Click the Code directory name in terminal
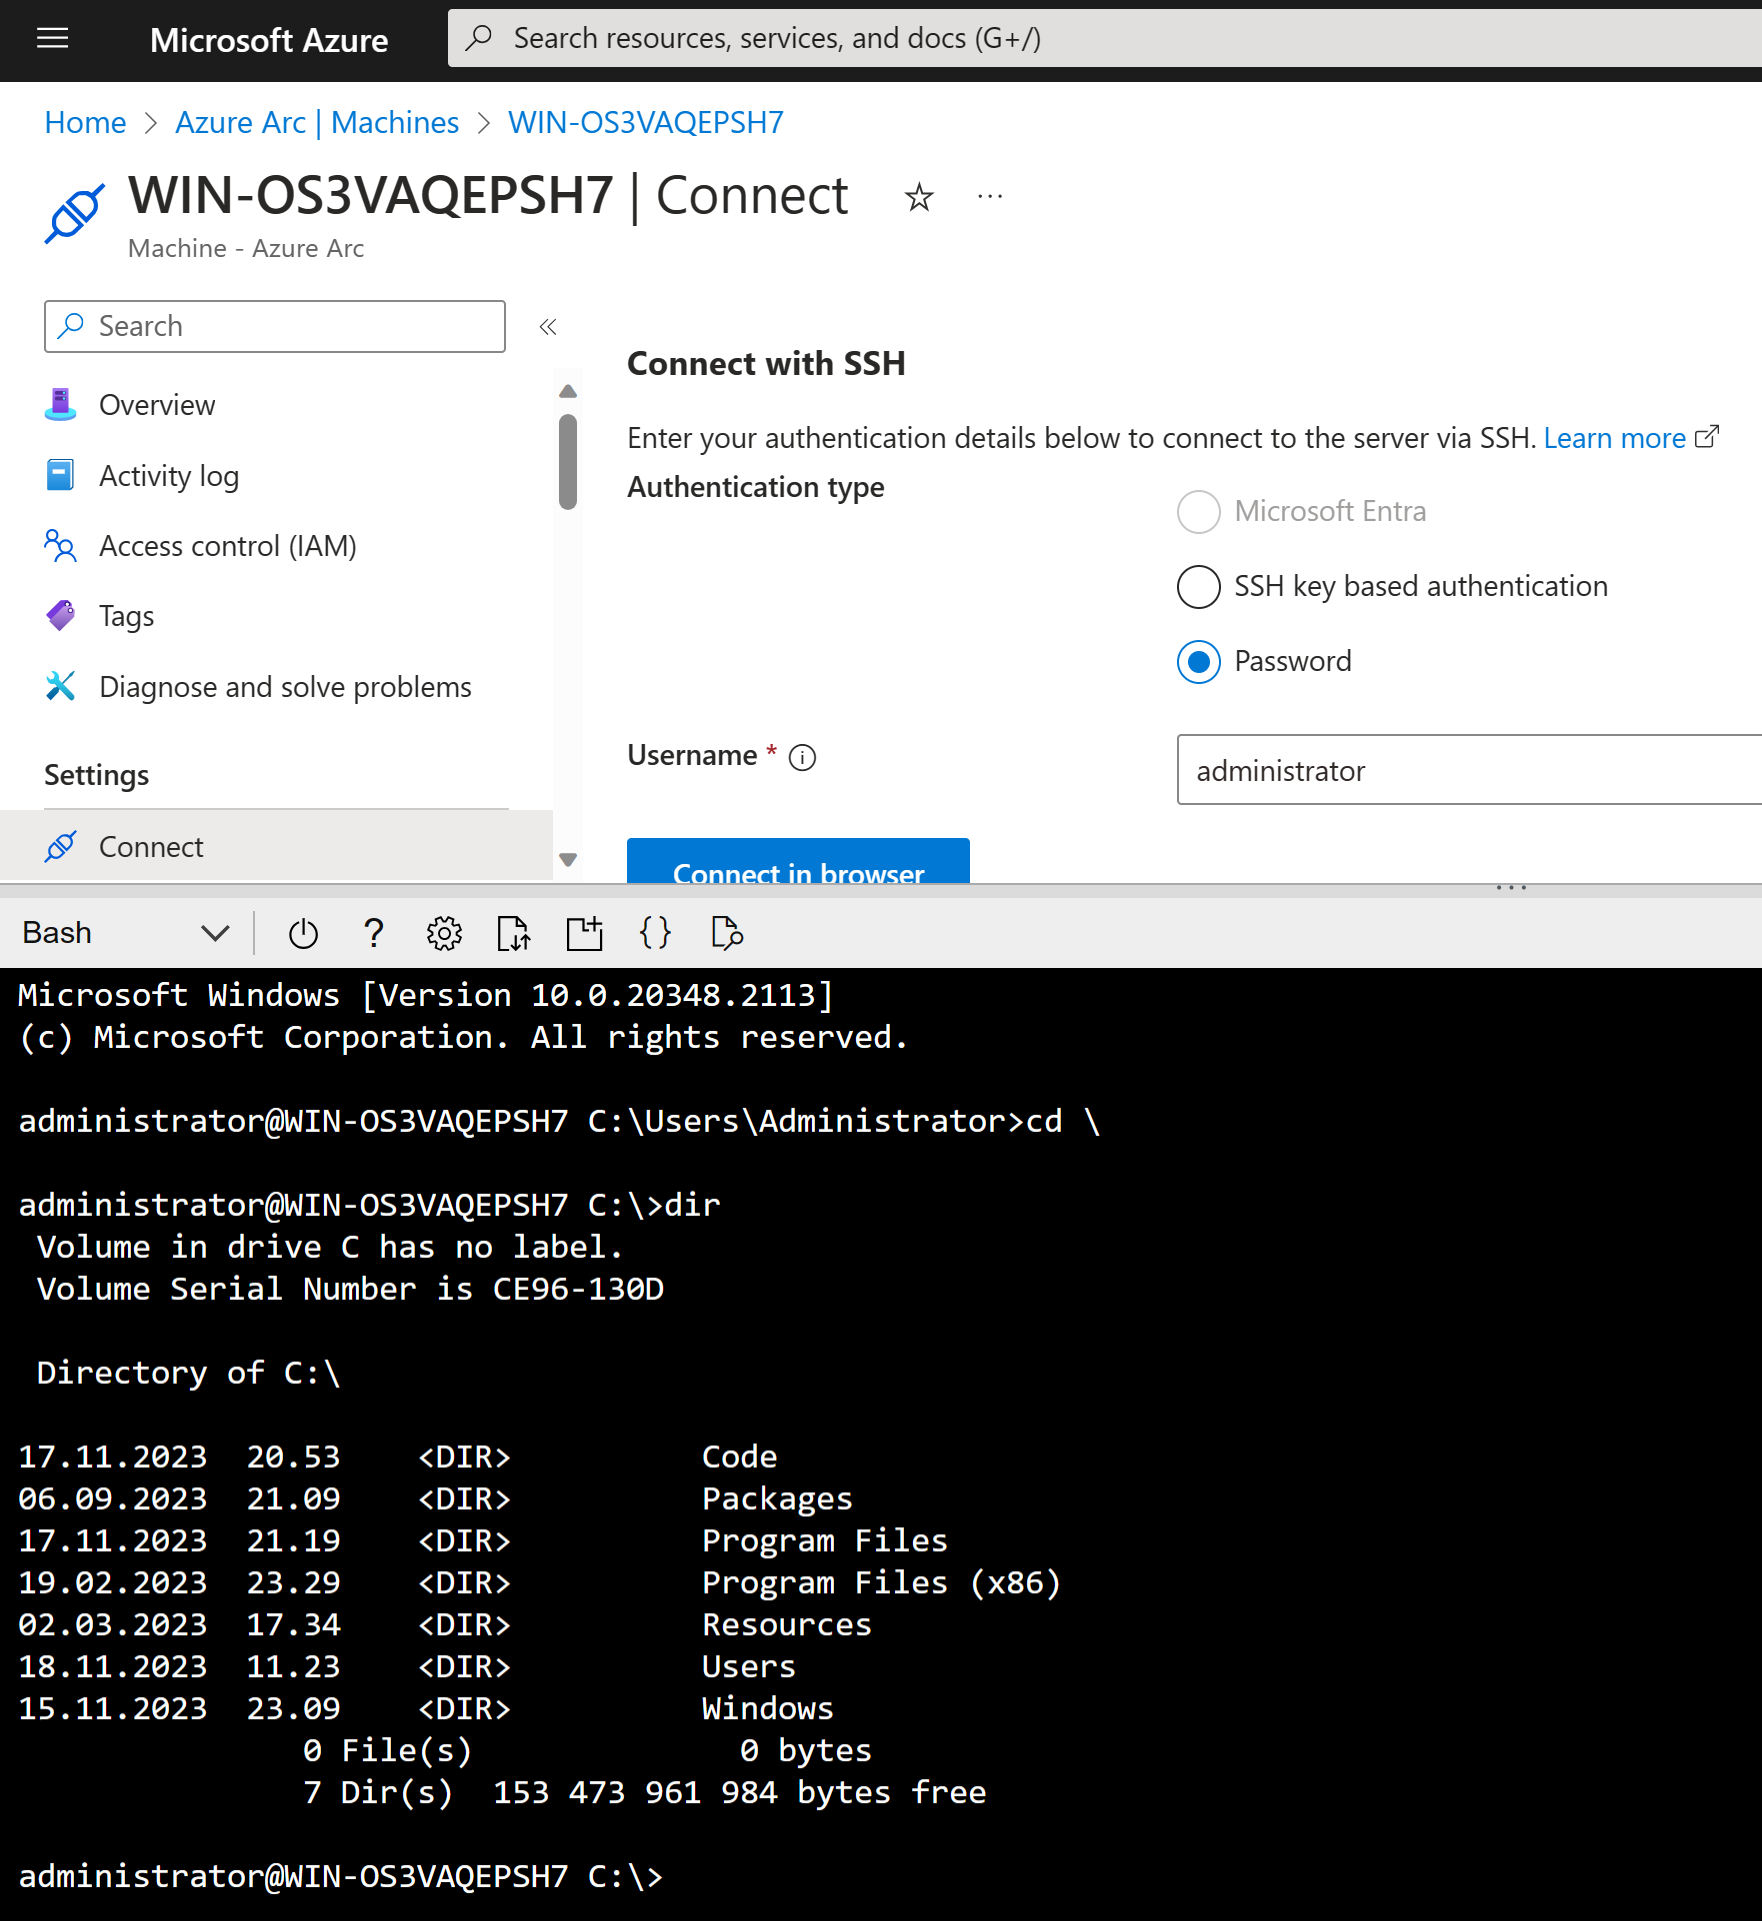Viewport: 1762px width, 1921px height. point(739,1457)
